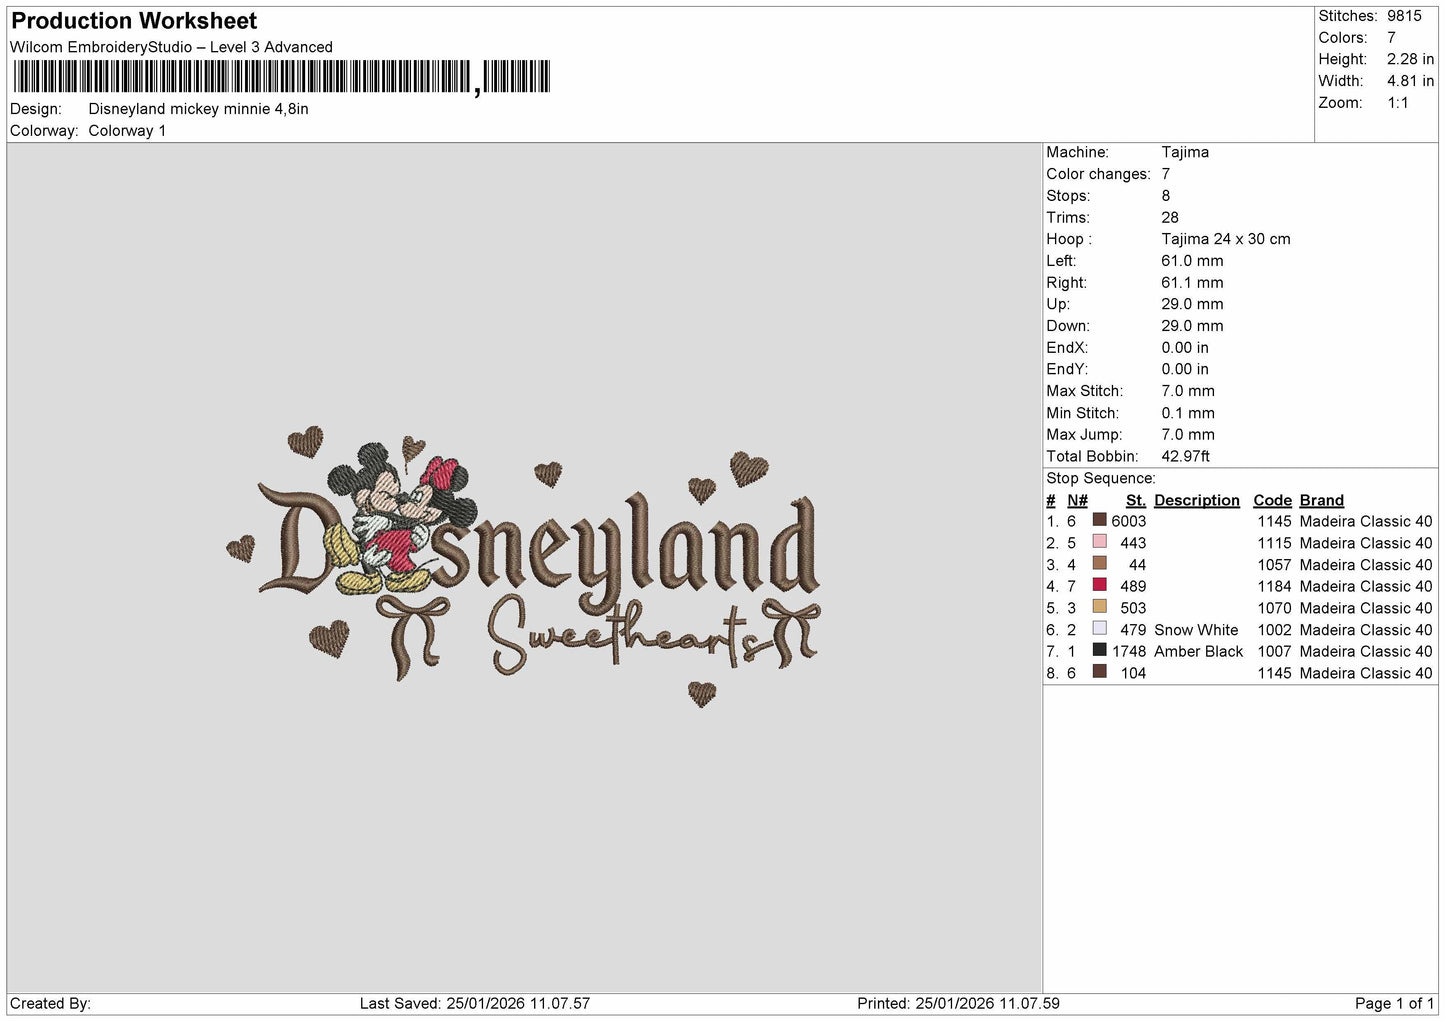Click the pink swatch for stop 2
Image resolution: width=1445 pixels, height=1021 pixels.
1100,542
